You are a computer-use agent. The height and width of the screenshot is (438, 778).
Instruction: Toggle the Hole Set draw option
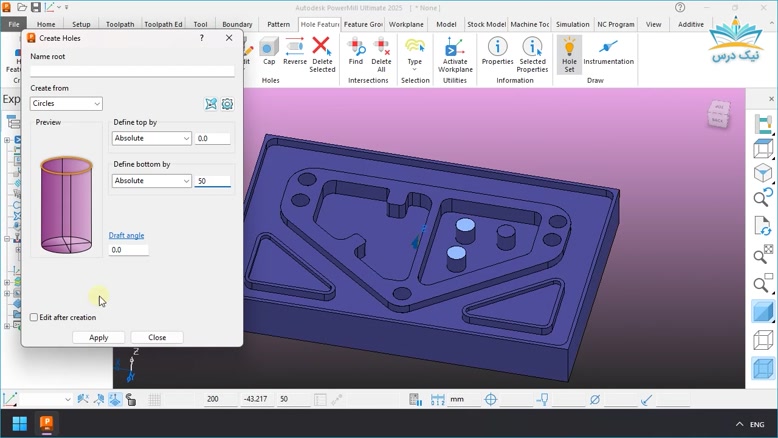[x=569, y=52]
